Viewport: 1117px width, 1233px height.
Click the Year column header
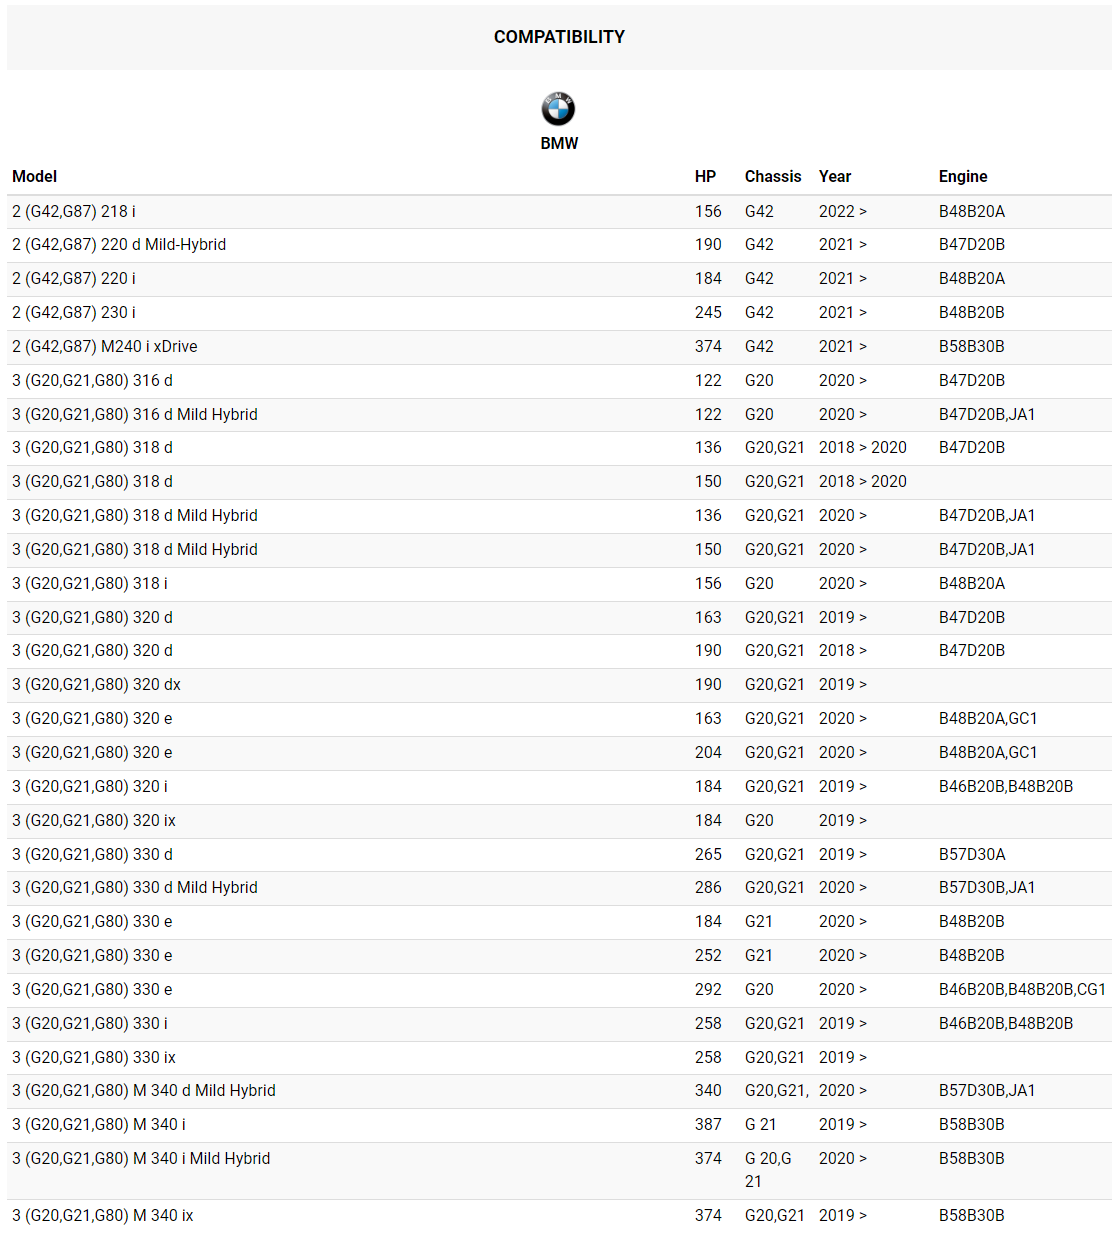835,176
